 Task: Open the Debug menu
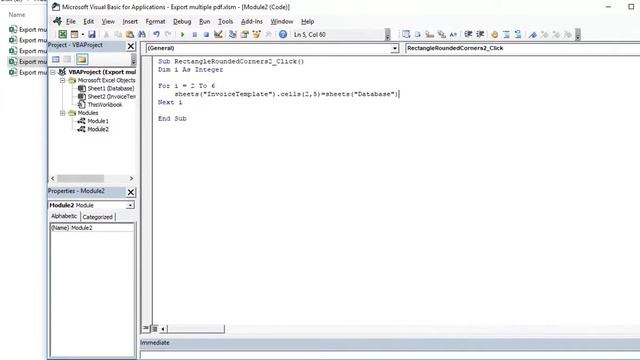pyautogui.click(x=182, y=22)
